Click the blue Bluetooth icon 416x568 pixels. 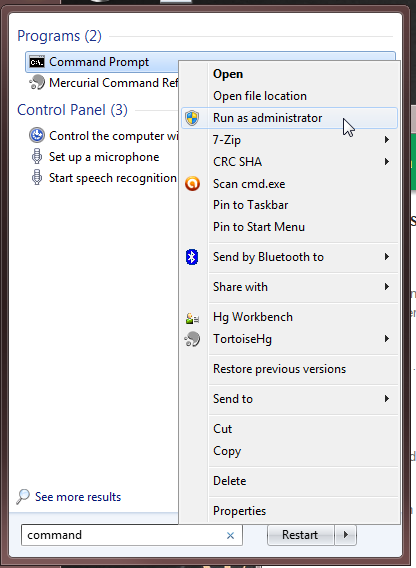point(192,257)
